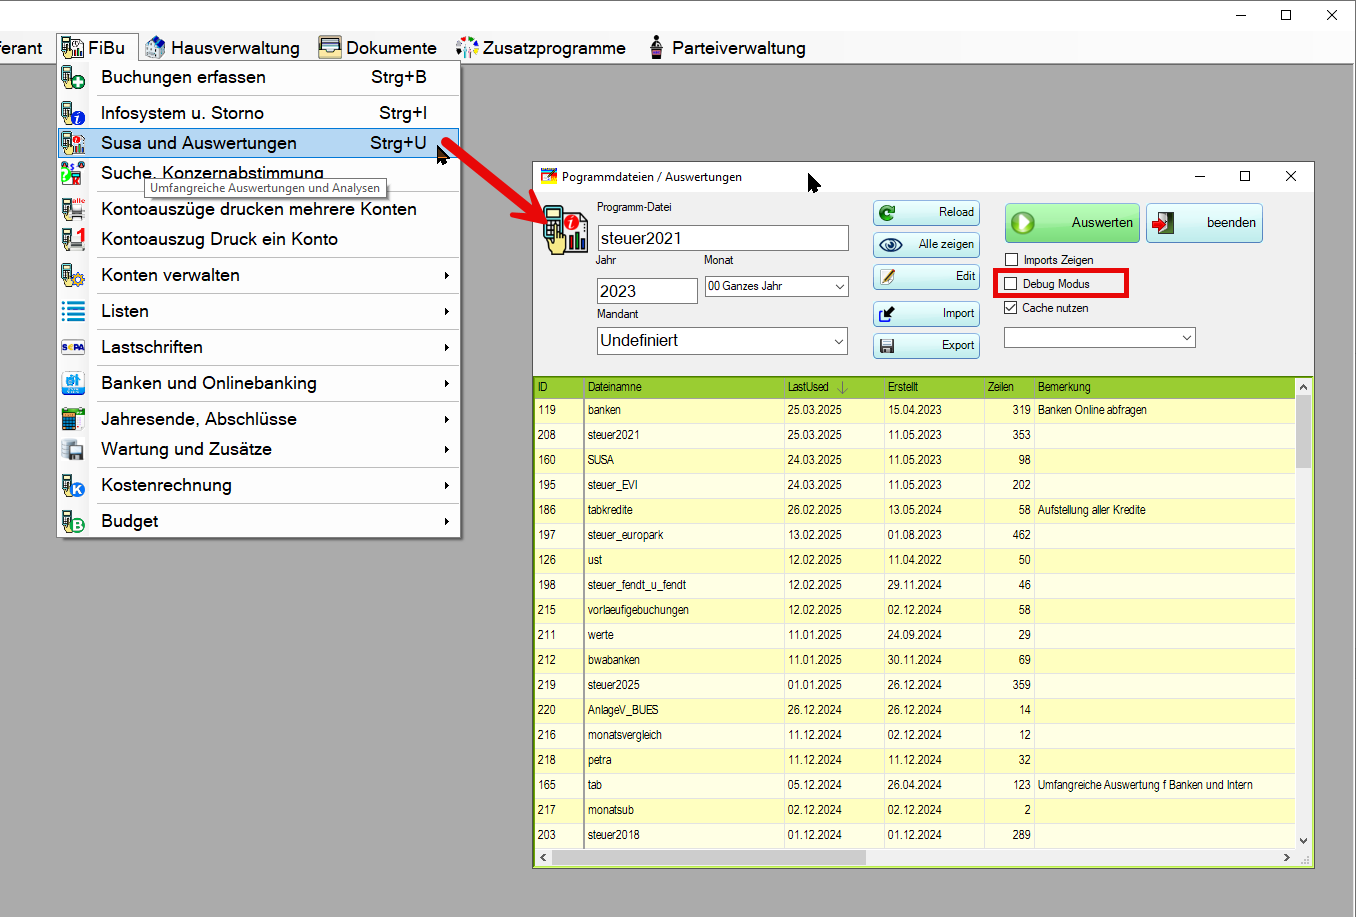This screenshot has height=917, width=1356.
Task: Select the row named banken
Action: [915, 410]
